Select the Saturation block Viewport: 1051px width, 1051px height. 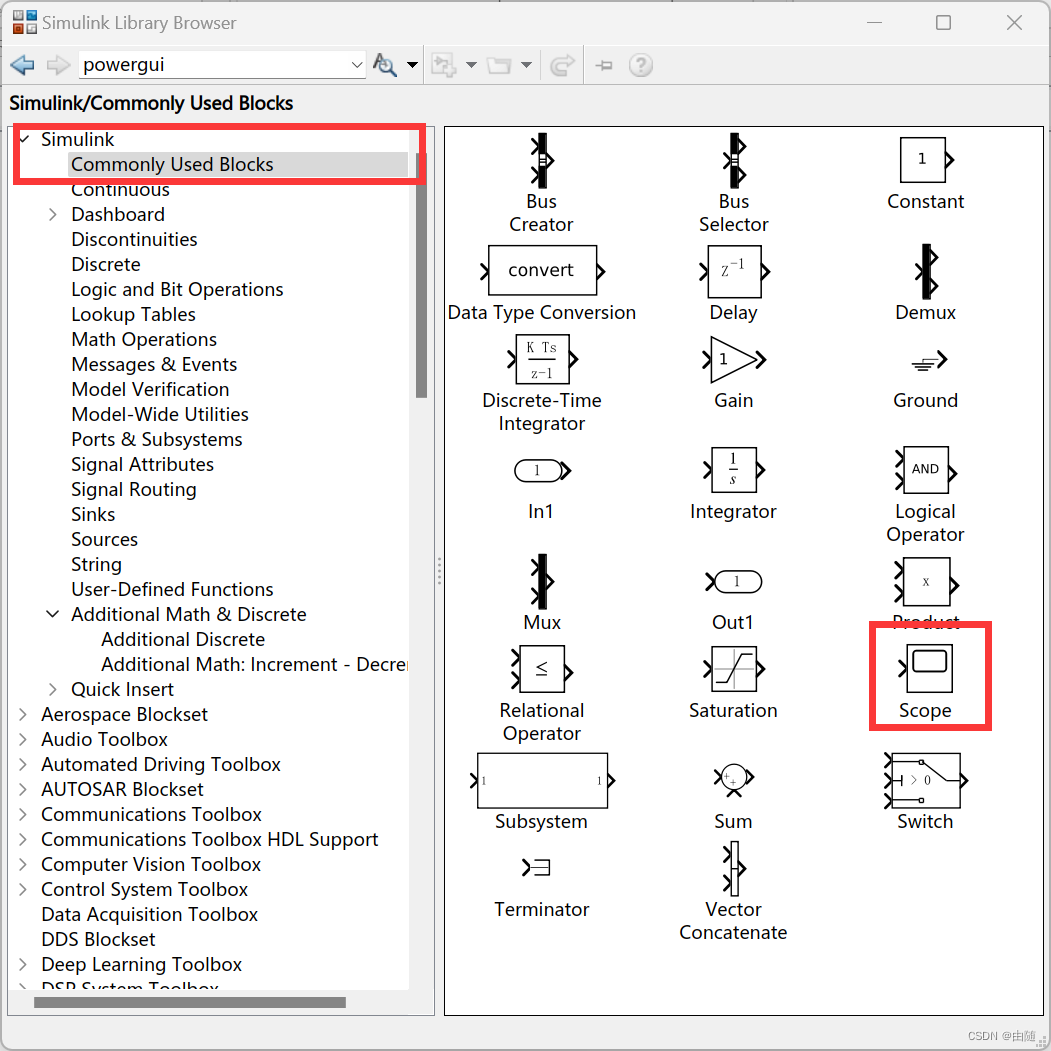[734, 669]
